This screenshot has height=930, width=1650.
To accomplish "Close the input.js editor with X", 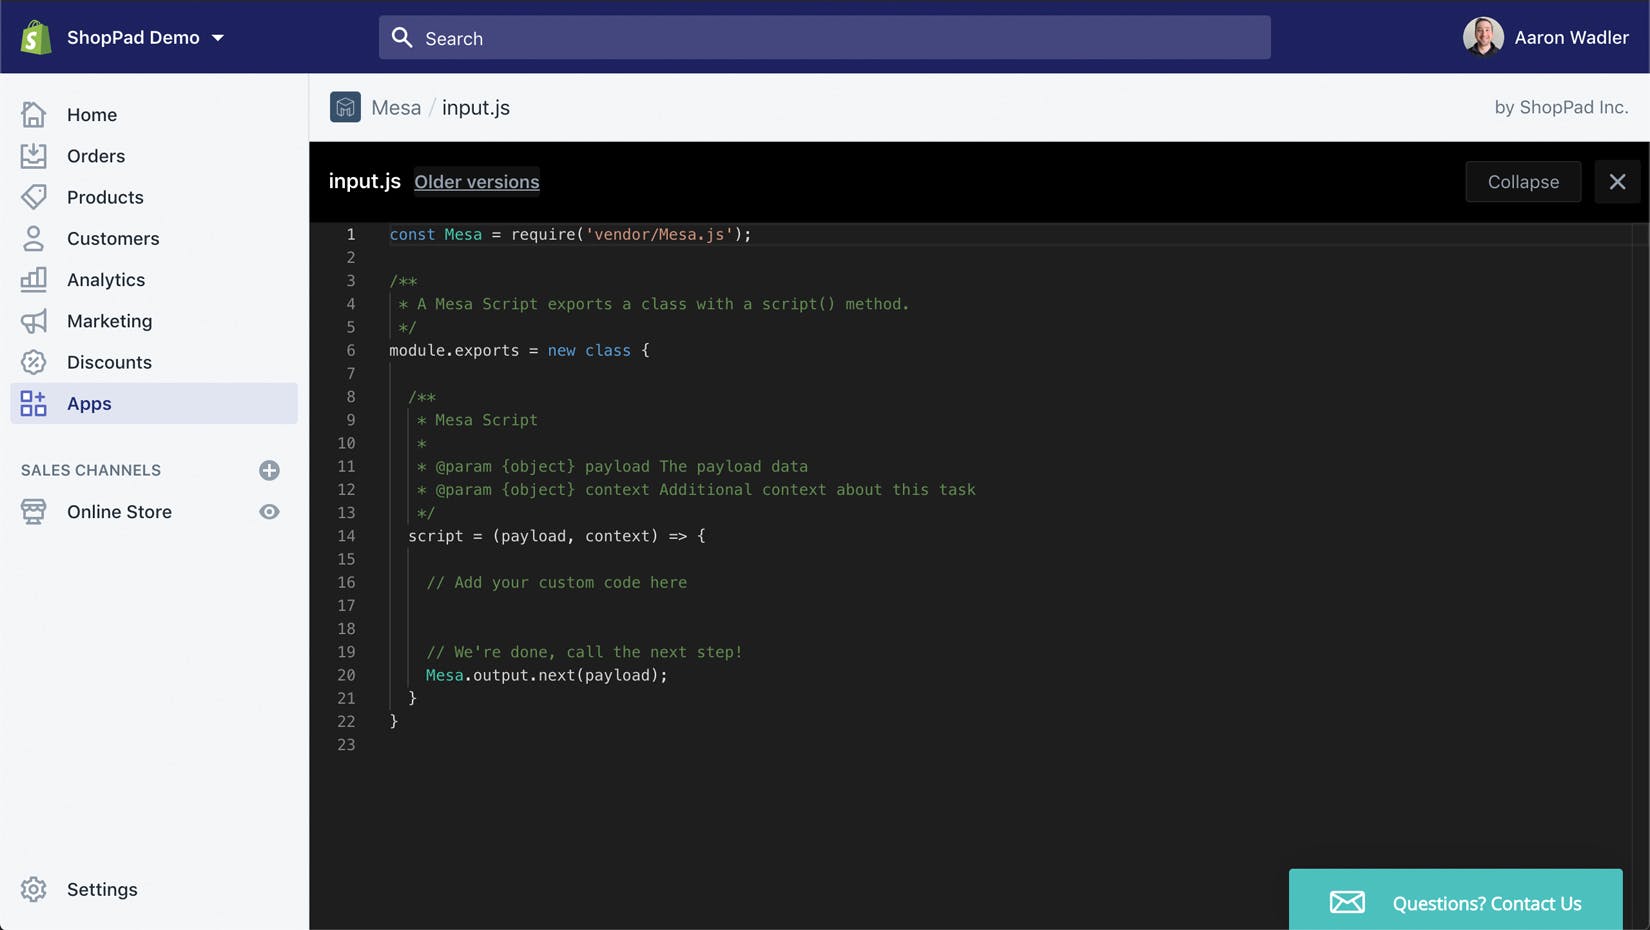I will pos(1617,182).
